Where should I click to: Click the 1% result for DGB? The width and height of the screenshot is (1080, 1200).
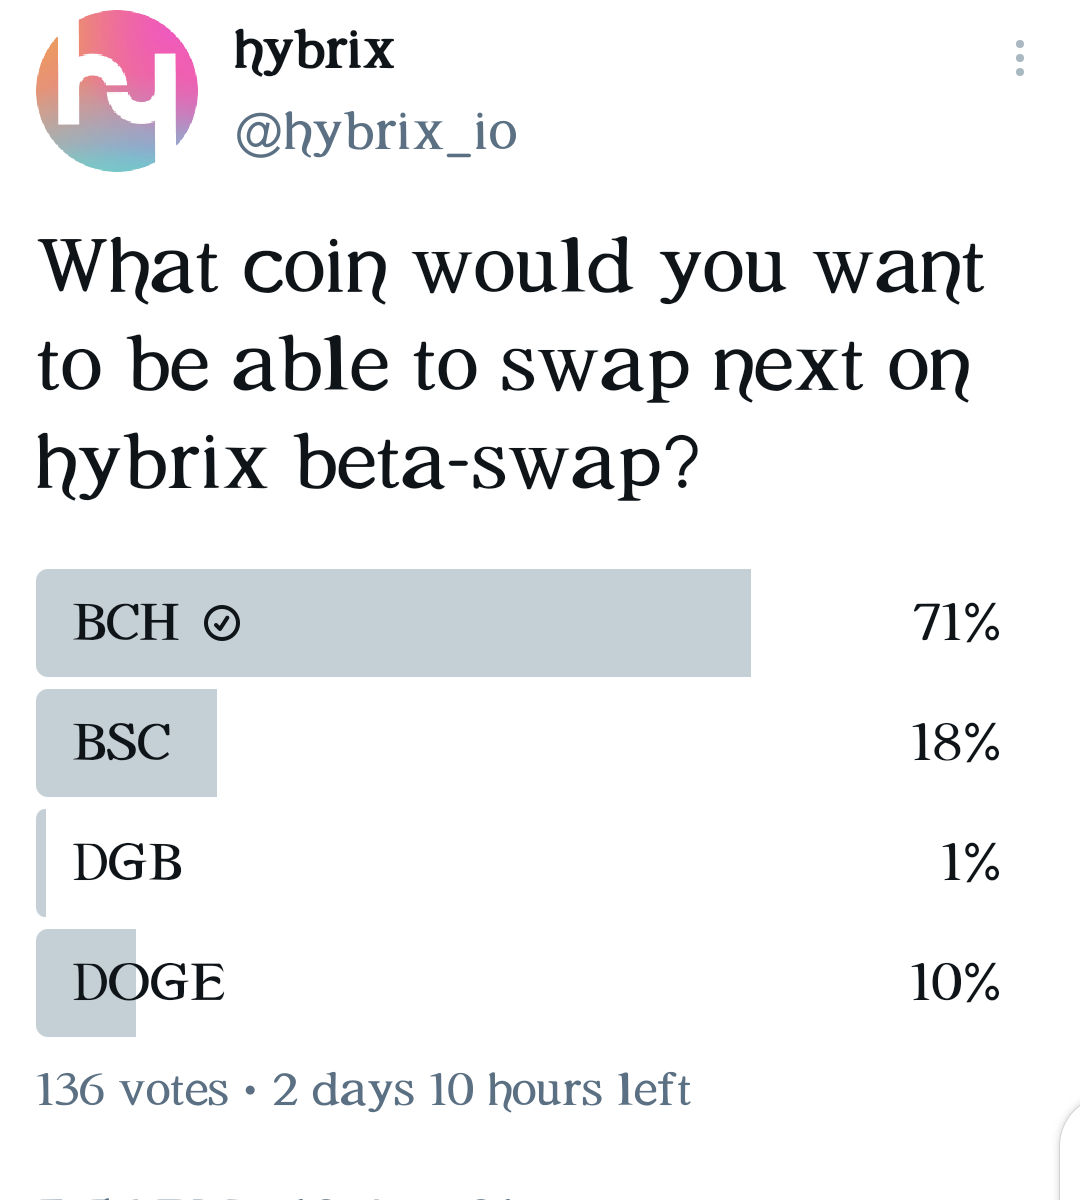[x=970, y=863]
